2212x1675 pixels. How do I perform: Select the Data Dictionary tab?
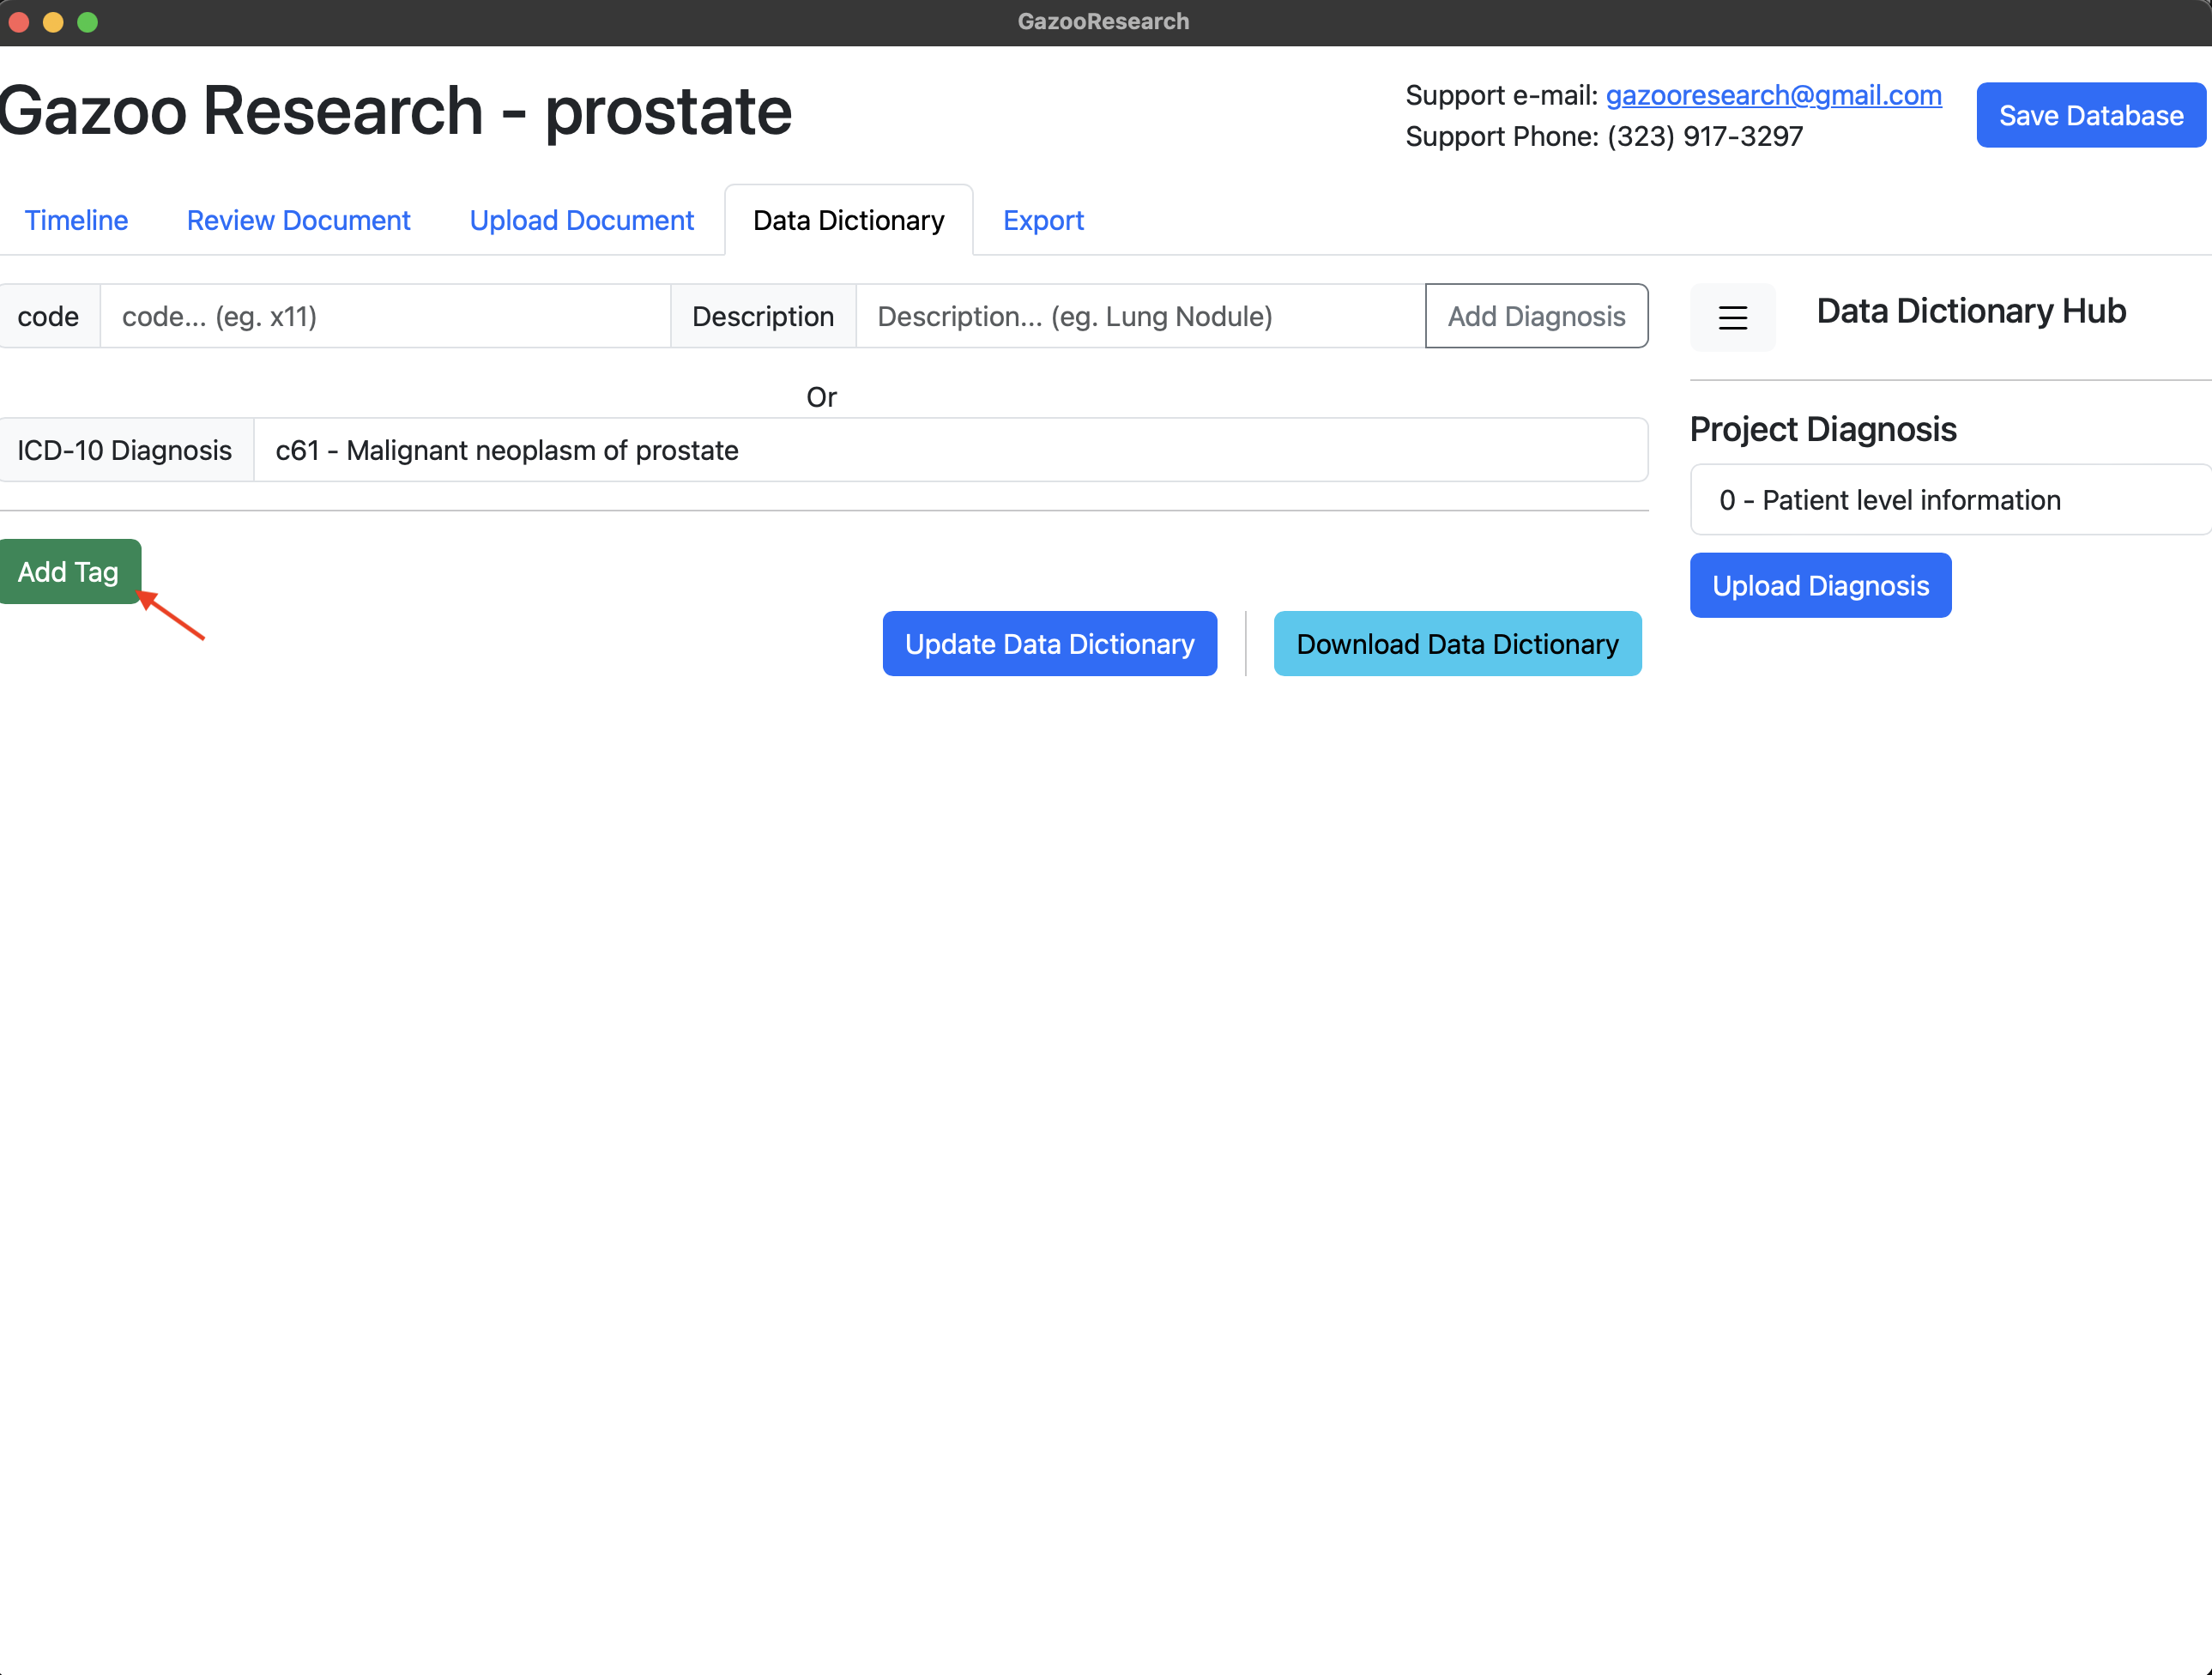(848, 220)
